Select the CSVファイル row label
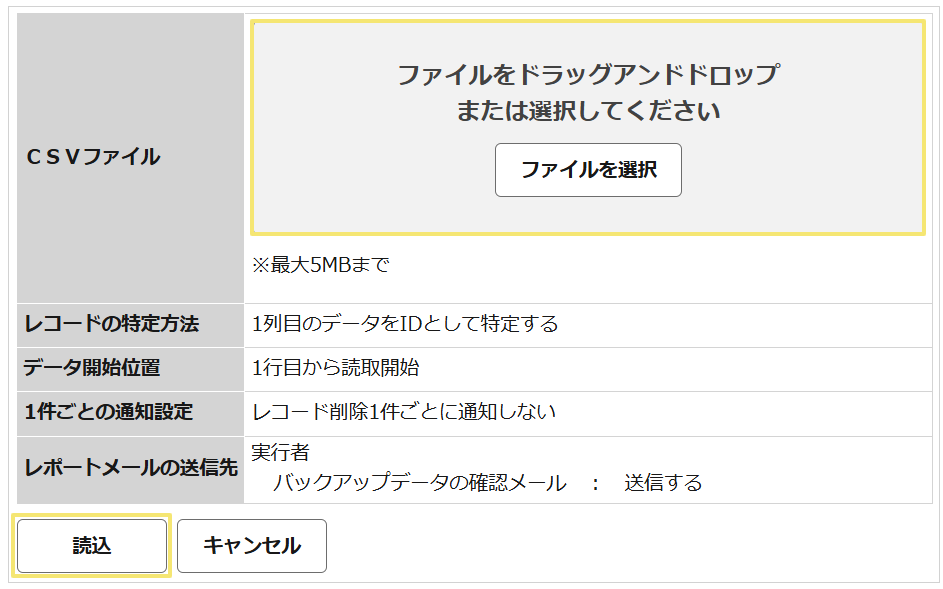 click(x=93, y=157)
